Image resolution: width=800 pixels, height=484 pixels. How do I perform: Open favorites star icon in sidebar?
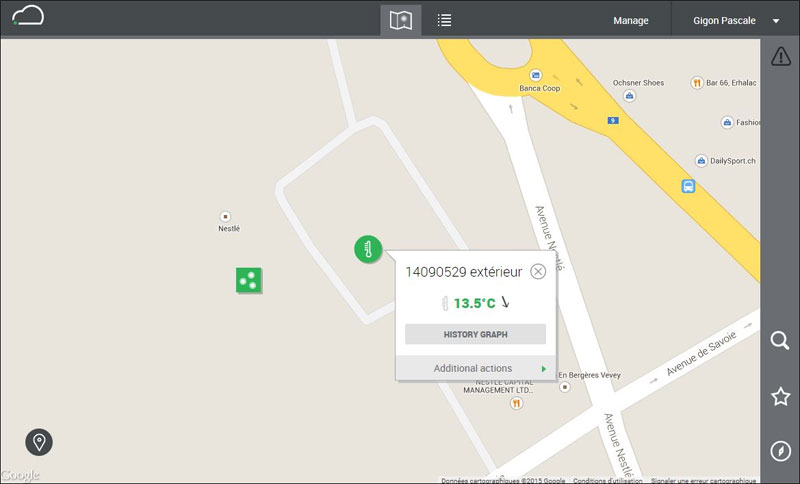781,396
